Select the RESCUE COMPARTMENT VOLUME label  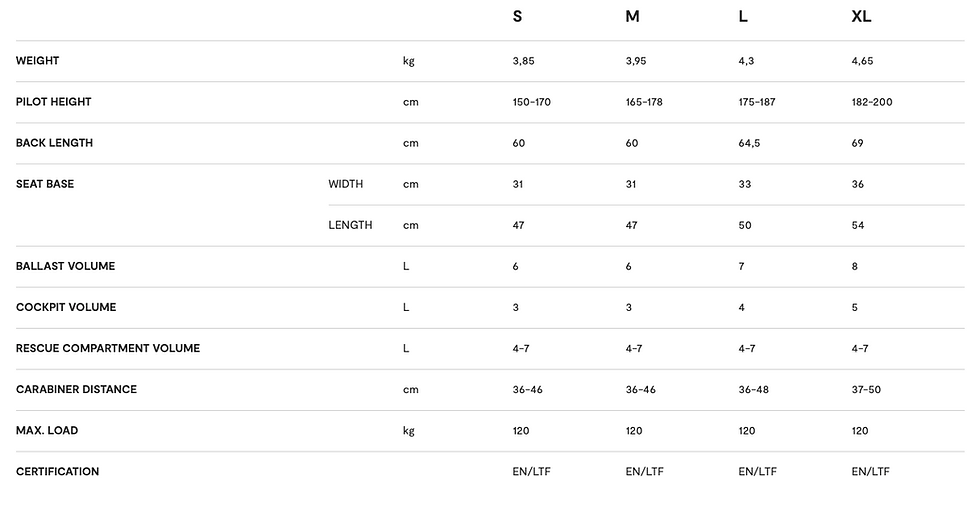(108, 348)
